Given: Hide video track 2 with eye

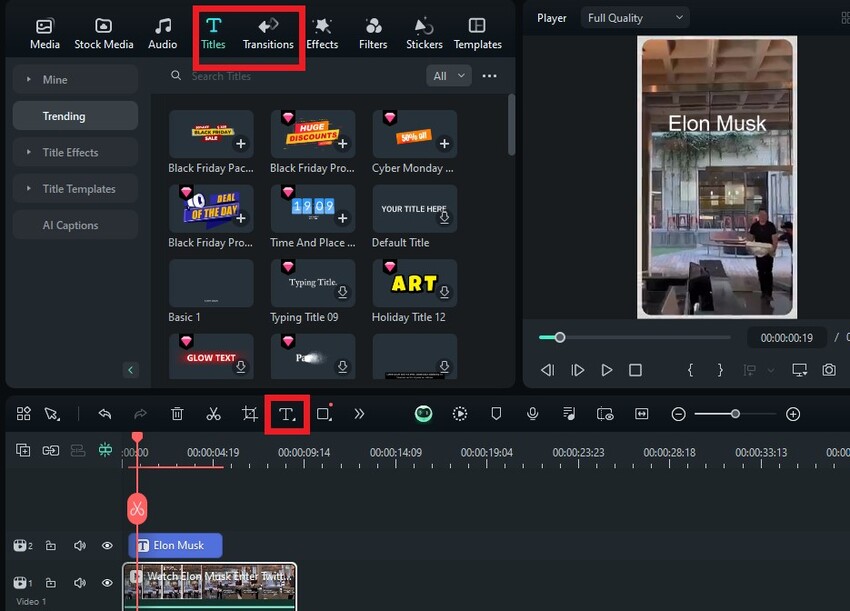Looking at the screenshot, I should pyautogui.click(x=107, y=545).
